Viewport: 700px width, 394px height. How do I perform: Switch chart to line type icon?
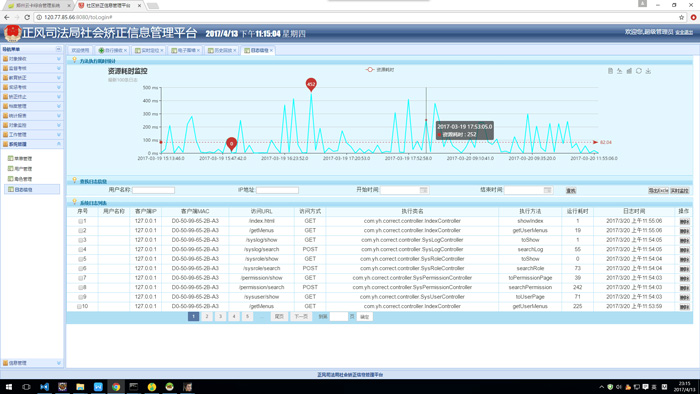tap(620, 71)
